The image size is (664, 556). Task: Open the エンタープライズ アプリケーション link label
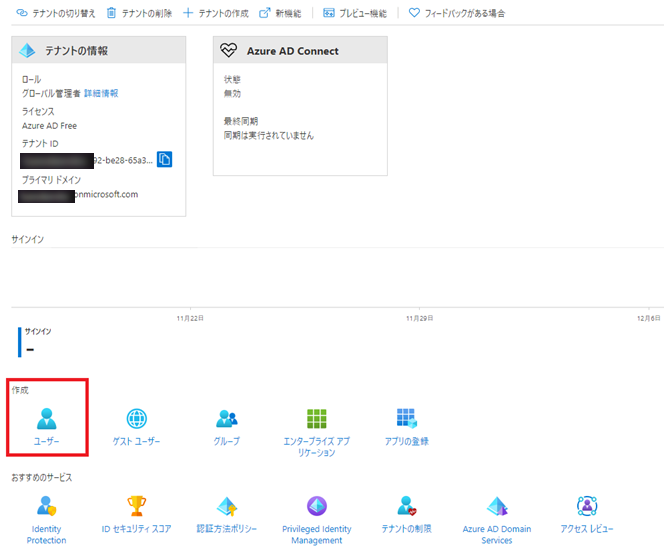pyautogui.click(x=316, y=447)
